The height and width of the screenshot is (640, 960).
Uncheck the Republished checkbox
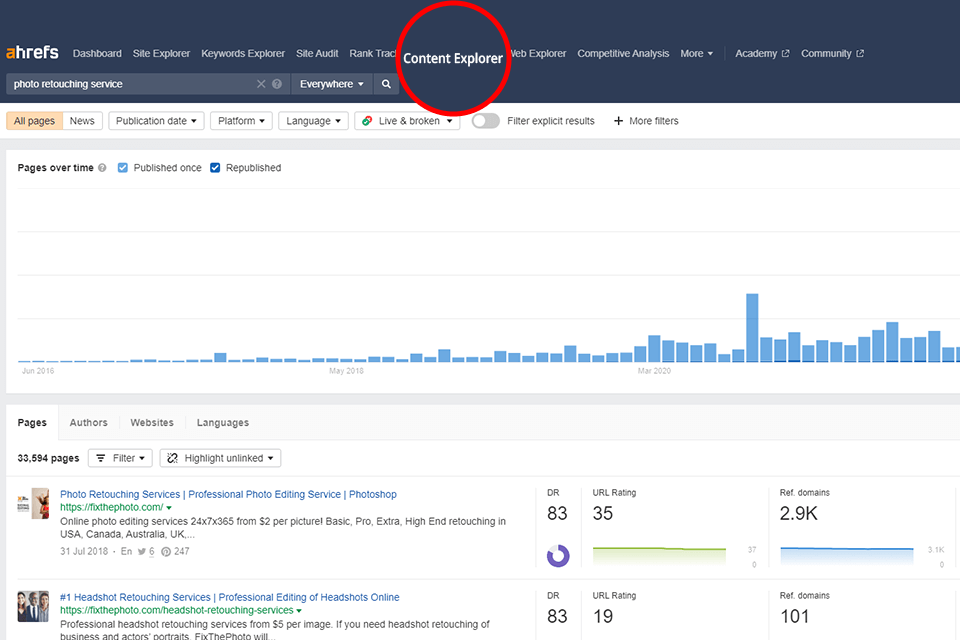point(215,168)
